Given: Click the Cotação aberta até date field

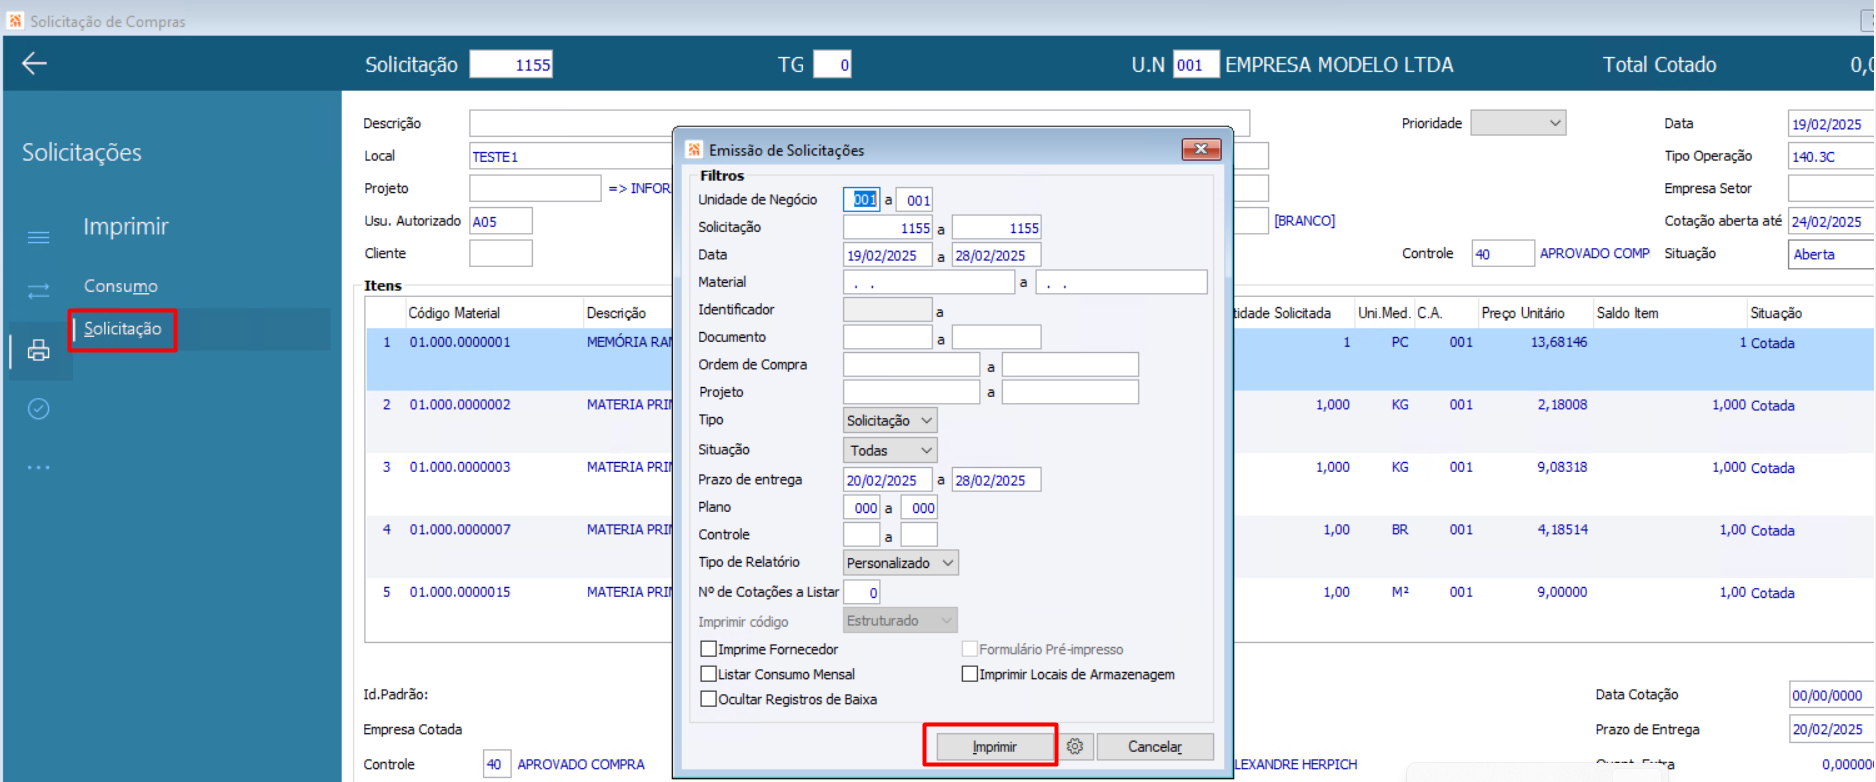Looking at the screenshot, I should point(1831,221).
